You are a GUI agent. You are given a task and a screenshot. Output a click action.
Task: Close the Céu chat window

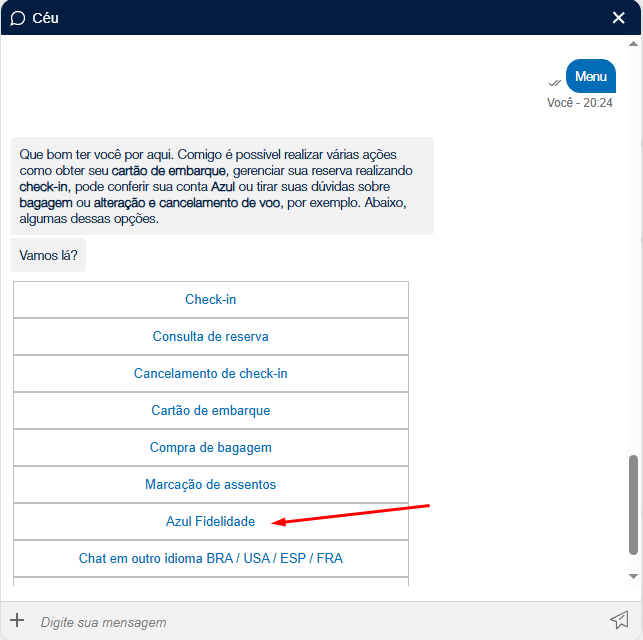click(618, 18)
